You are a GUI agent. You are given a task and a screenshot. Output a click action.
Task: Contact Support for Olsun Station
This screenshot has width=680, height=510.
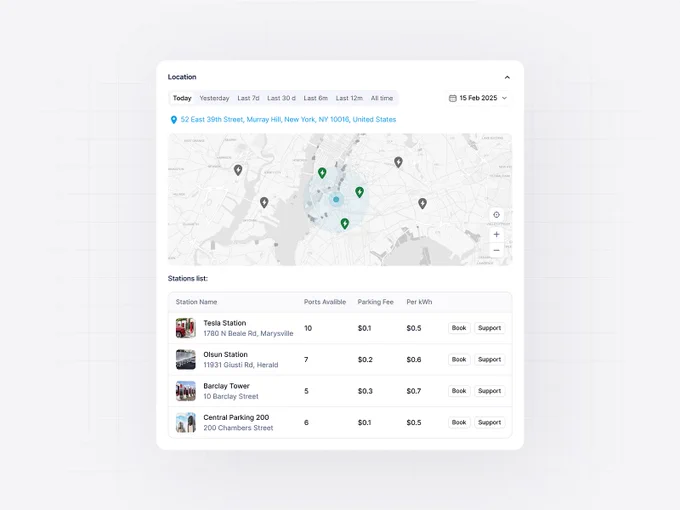[489, 360]
